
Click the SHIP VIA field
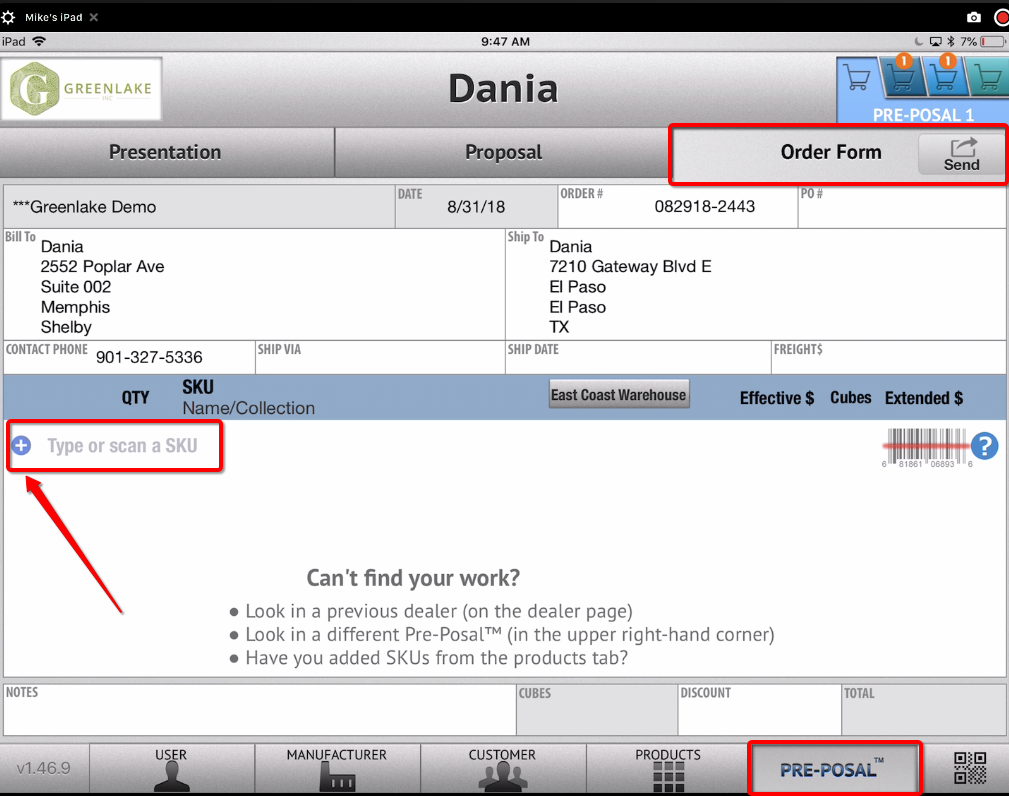click(x=380, y=357)
